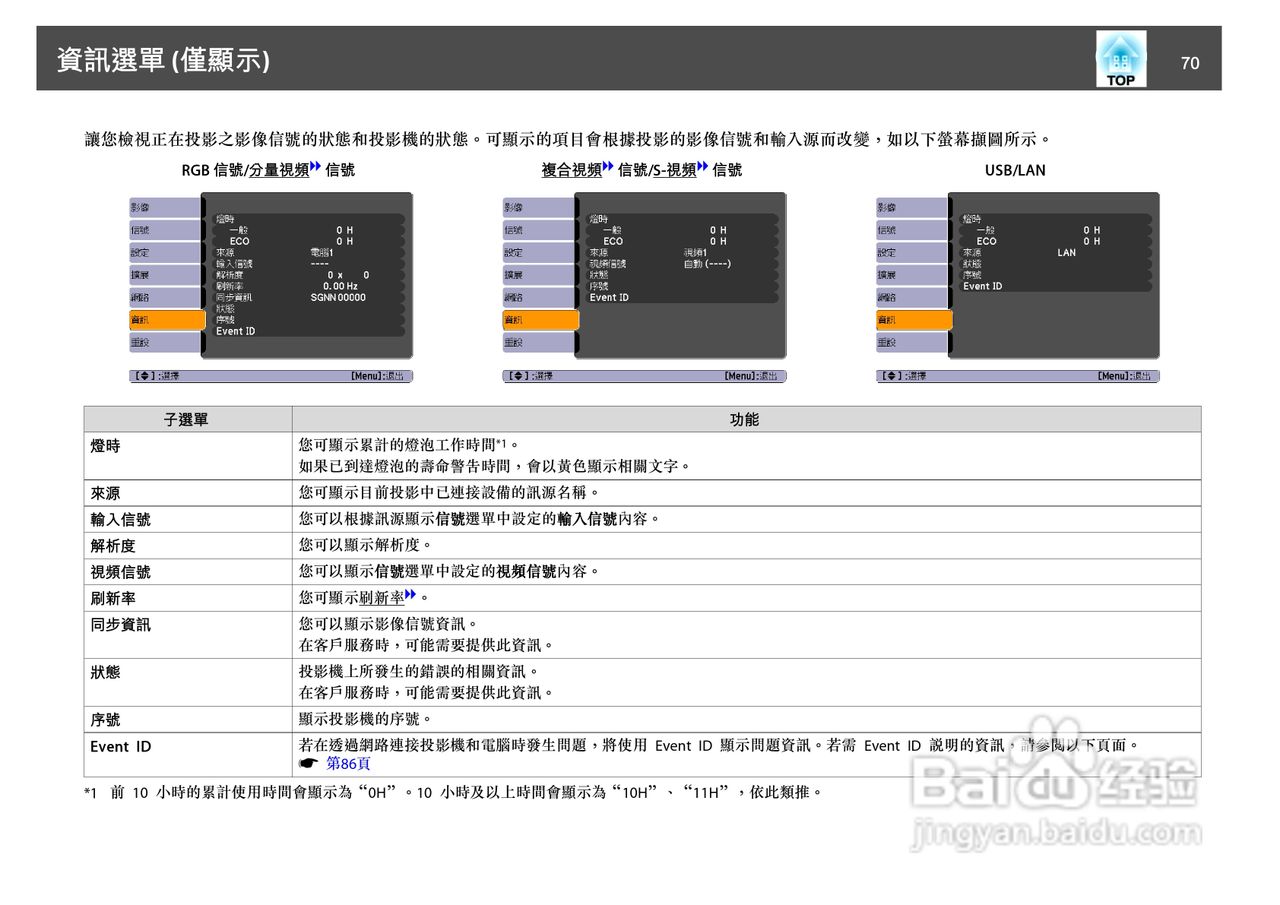1280x905 pixels.
Task: Open the 複合視頻 glossary link
Action: (x=572, y=170)
